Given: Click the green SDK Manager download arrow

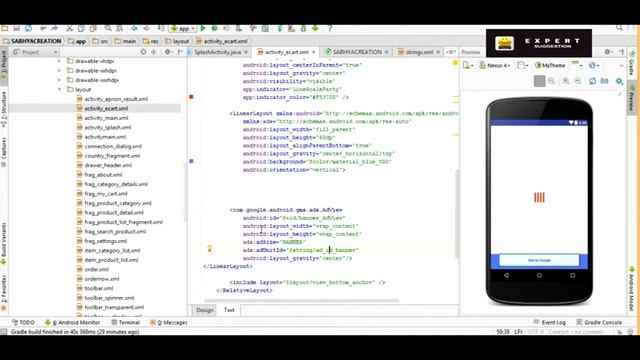Looking at the screenshot, I should (x=315, y=28).
